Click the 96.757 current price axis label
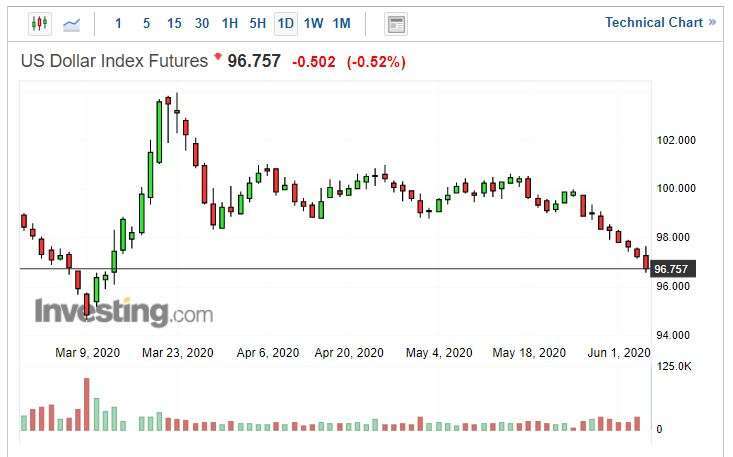Screen dimensions: 733x457 [x=672, y=269]
